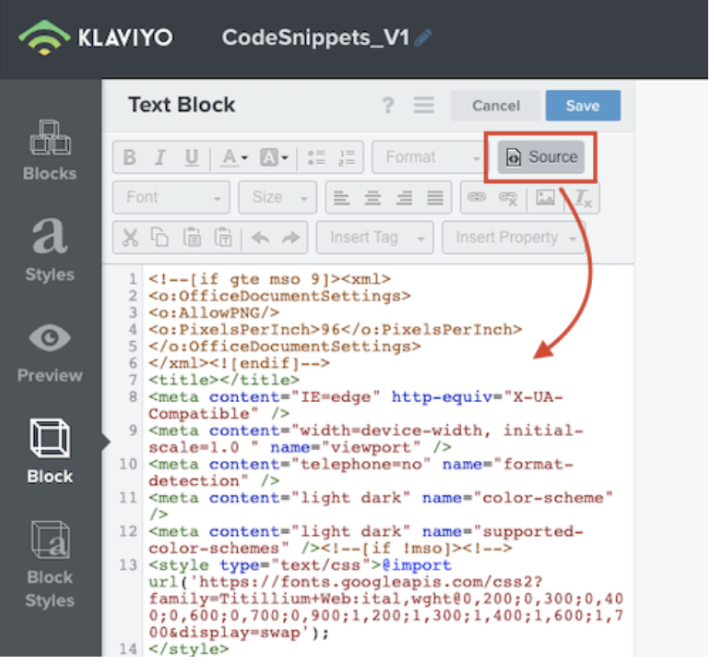The height and width of the screenshot is (664, 714).
Task: Save the text block
Action: coord(583,106)
